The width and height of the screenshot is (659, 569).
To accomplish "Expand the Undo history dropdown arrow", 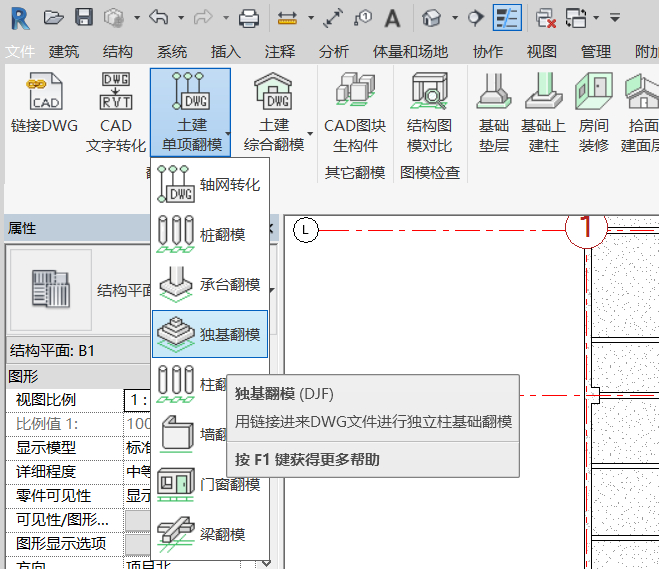I will 181,18.
